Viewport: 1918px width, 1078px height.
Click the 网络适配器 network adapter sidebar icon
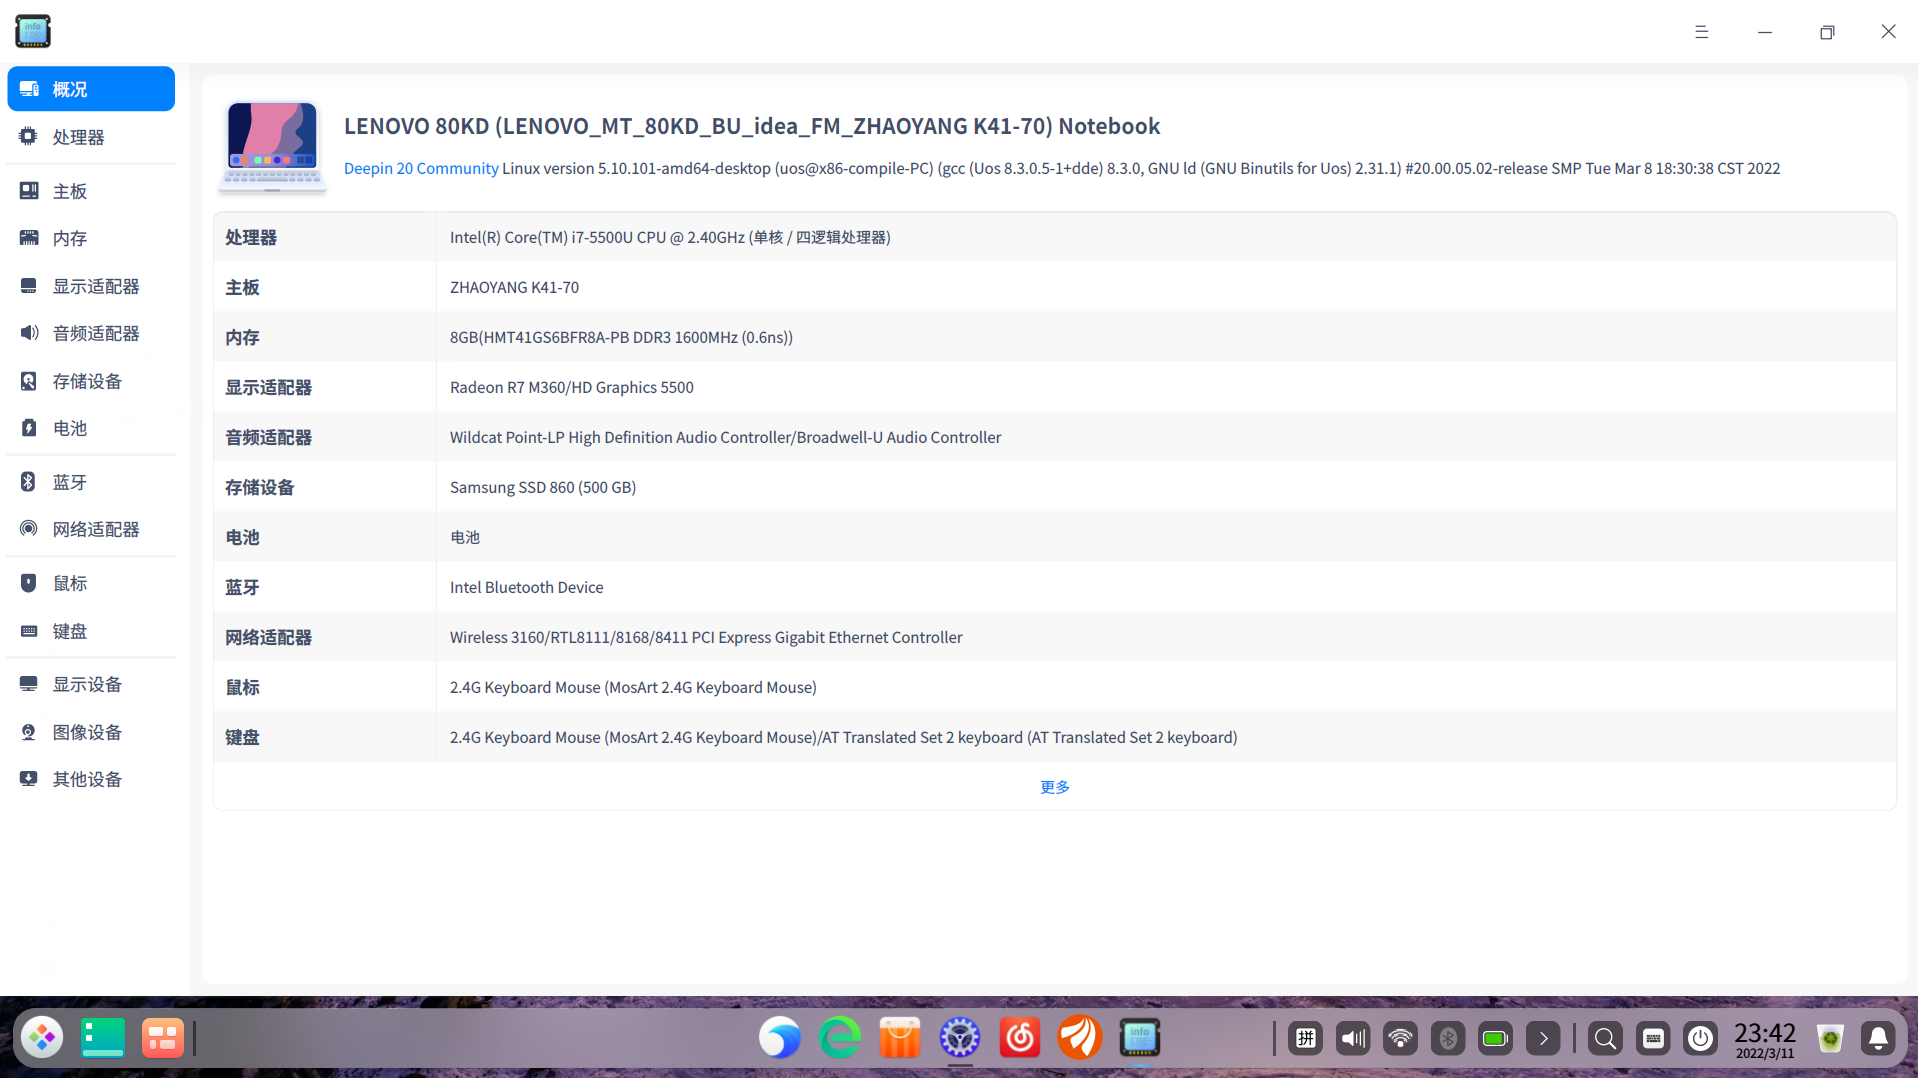(x=29, y=529)
